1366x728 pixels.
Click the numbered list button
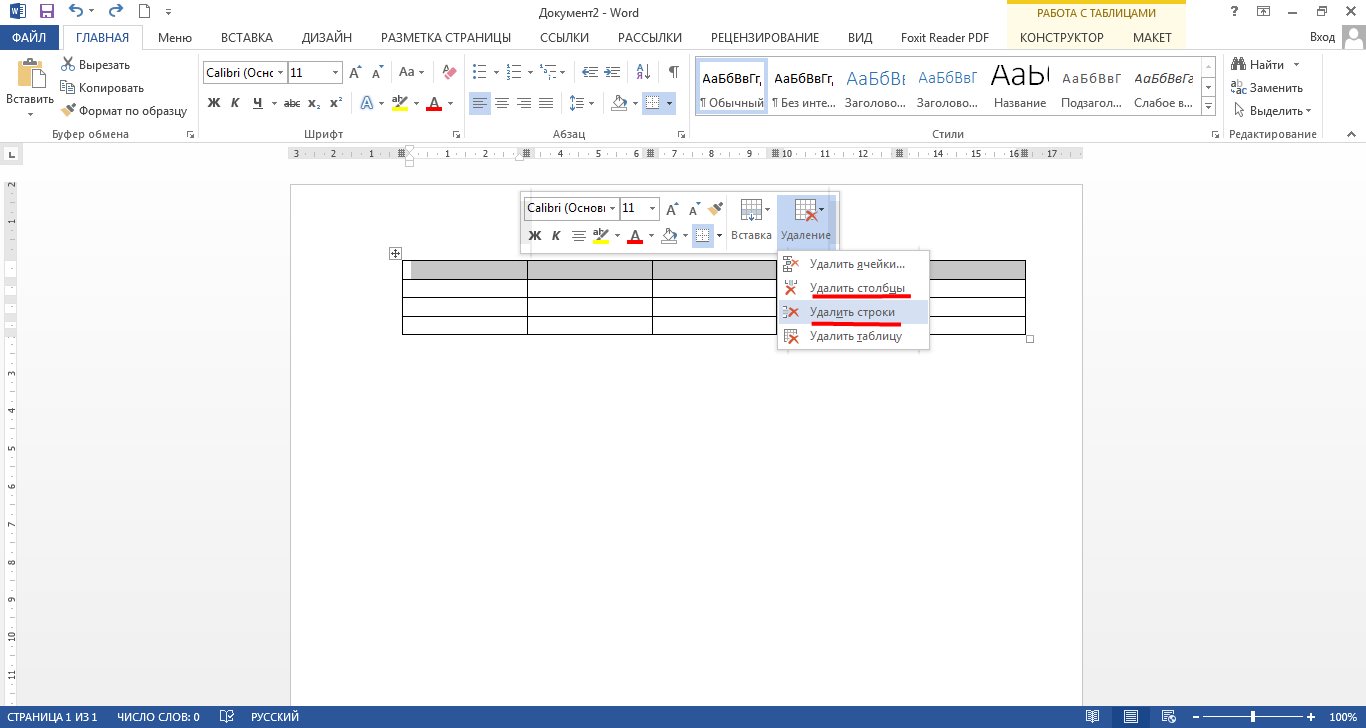pos(512,72)
